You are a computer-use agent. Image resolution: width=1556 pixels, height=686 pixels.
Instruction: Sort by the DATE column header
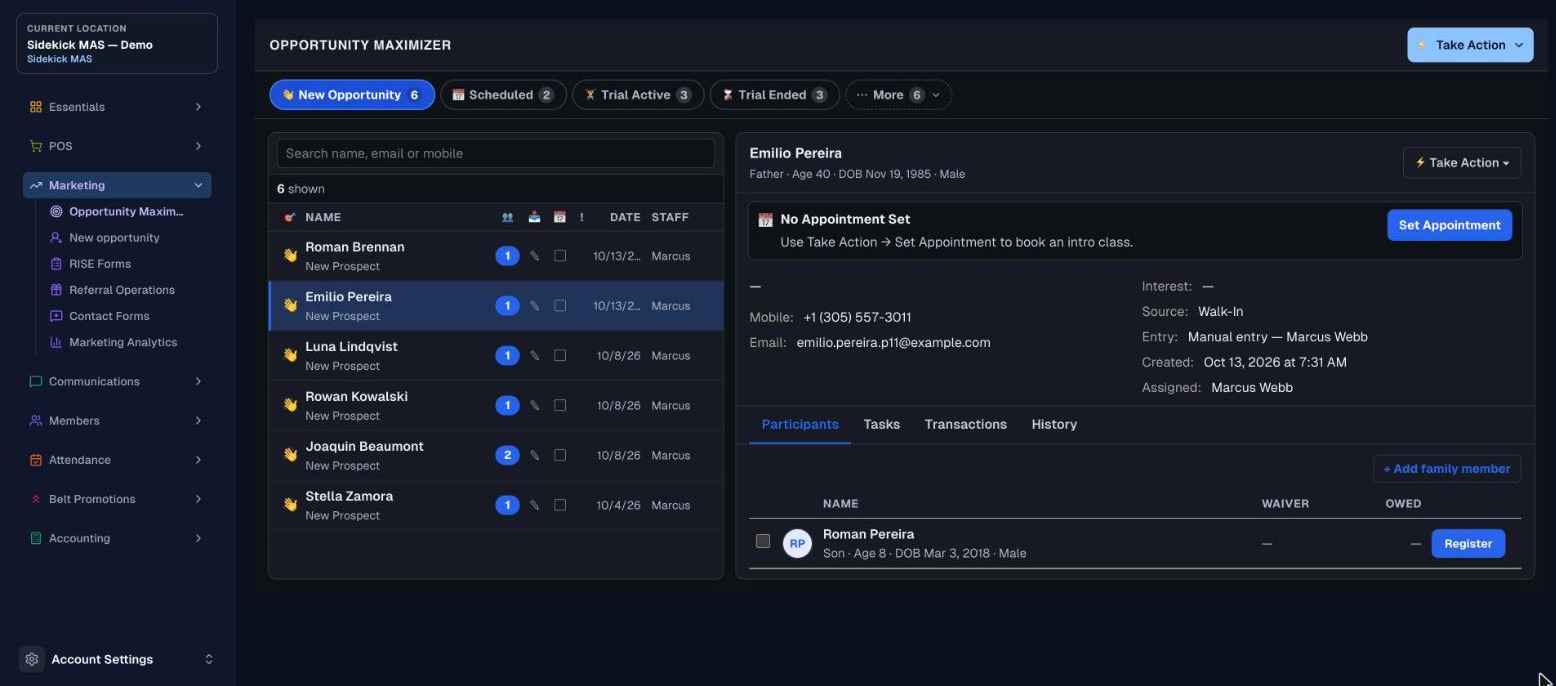coord(625,217)
